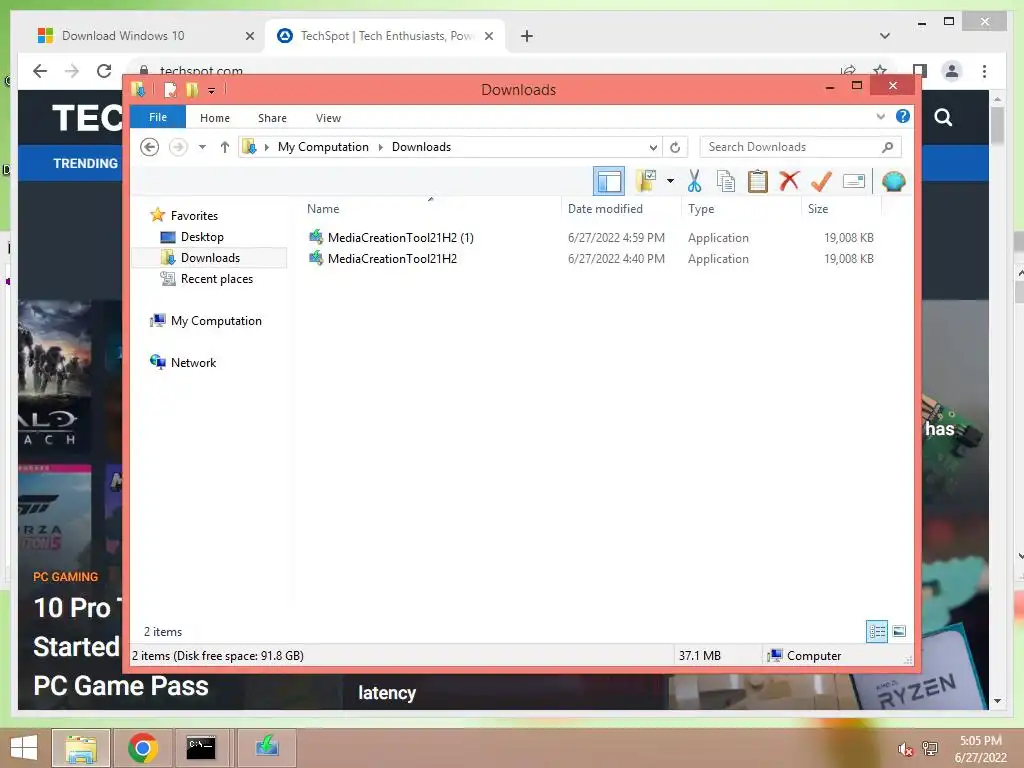
Task: Click the Copy toolbar icon
Action: (726, 181)
